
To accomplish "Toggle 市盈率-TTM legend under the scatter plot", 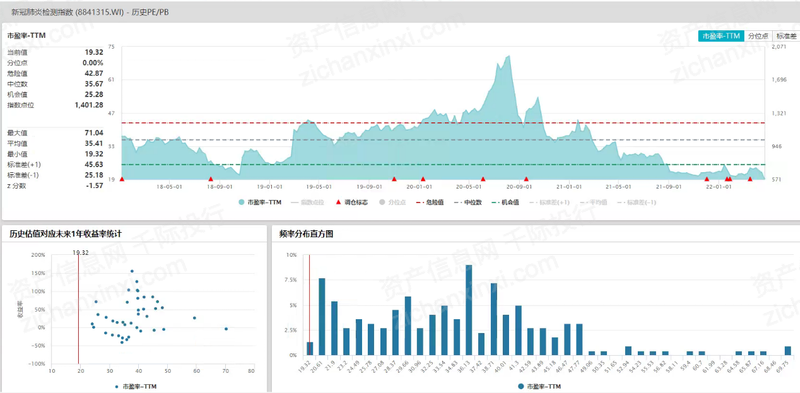I will pos(136,387).
